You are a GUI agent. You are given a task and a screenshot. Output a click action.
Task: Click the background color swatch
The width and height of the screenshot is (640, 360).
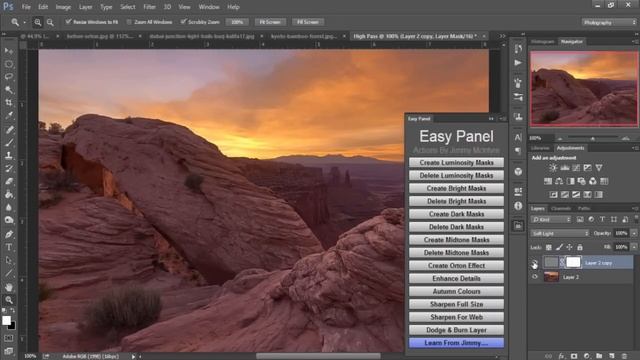(x=12, y=326)
